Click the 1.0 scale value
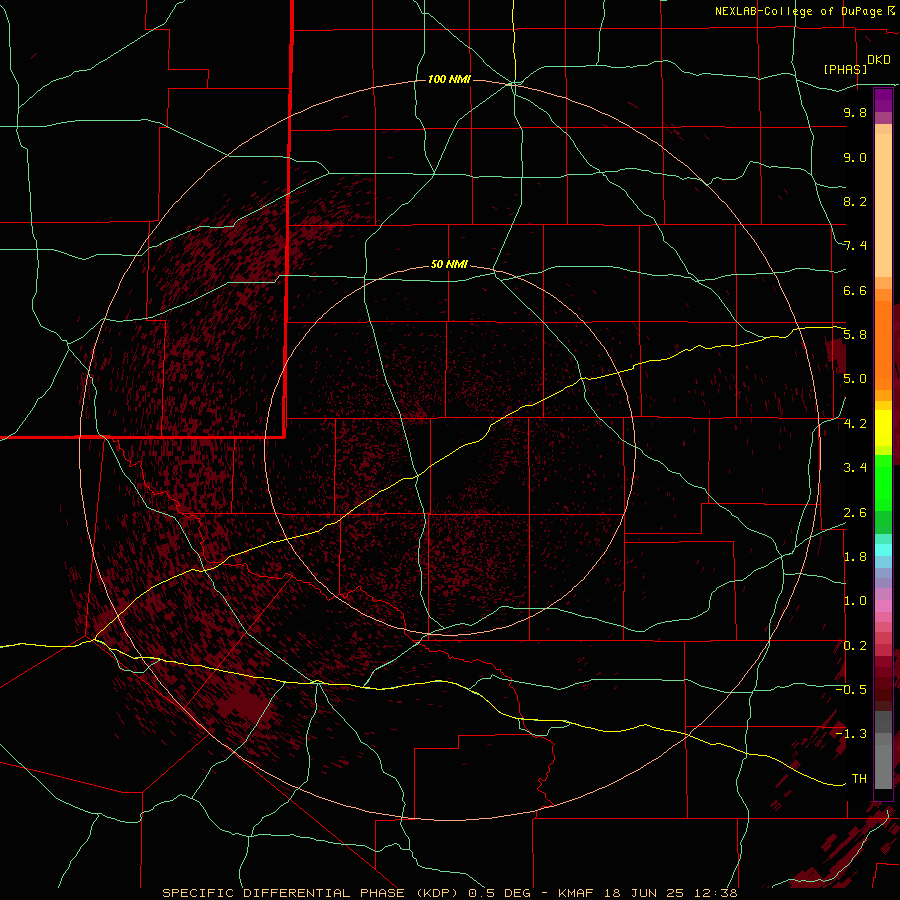 [855, 601]
